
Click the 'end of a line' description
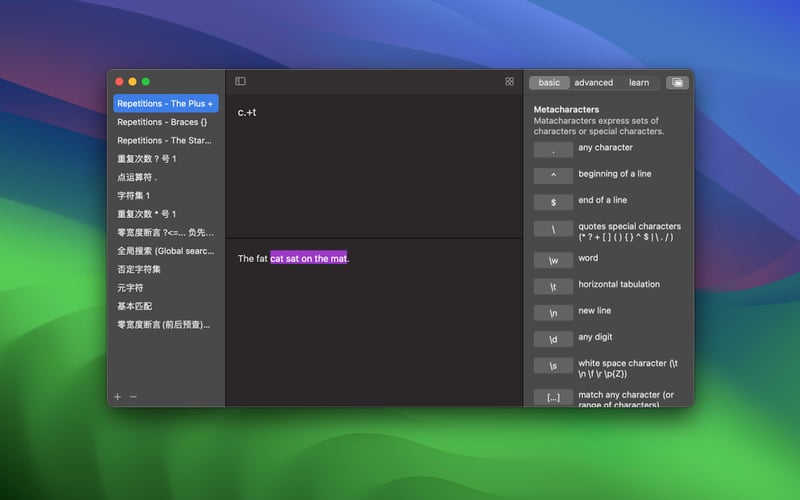(603, 200)
